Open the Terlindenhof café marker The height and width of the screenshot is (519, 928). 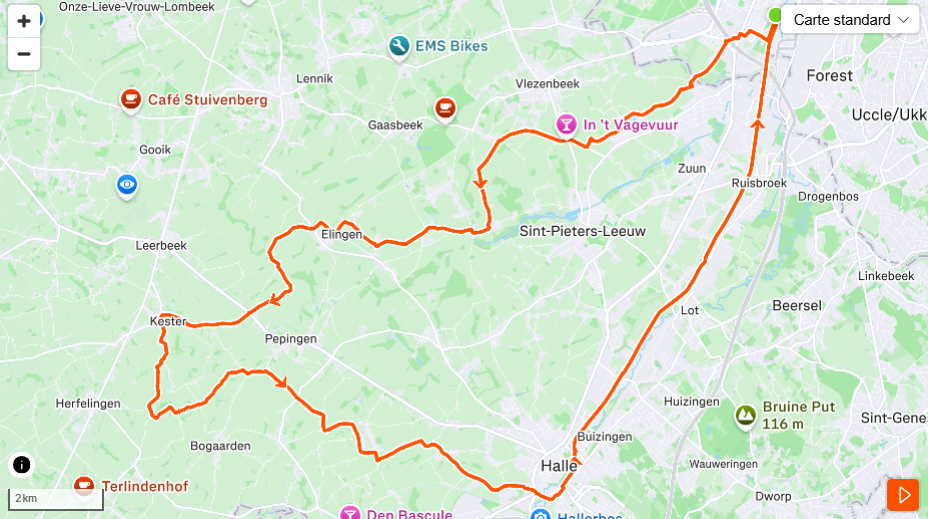click(x=83, y=487)
